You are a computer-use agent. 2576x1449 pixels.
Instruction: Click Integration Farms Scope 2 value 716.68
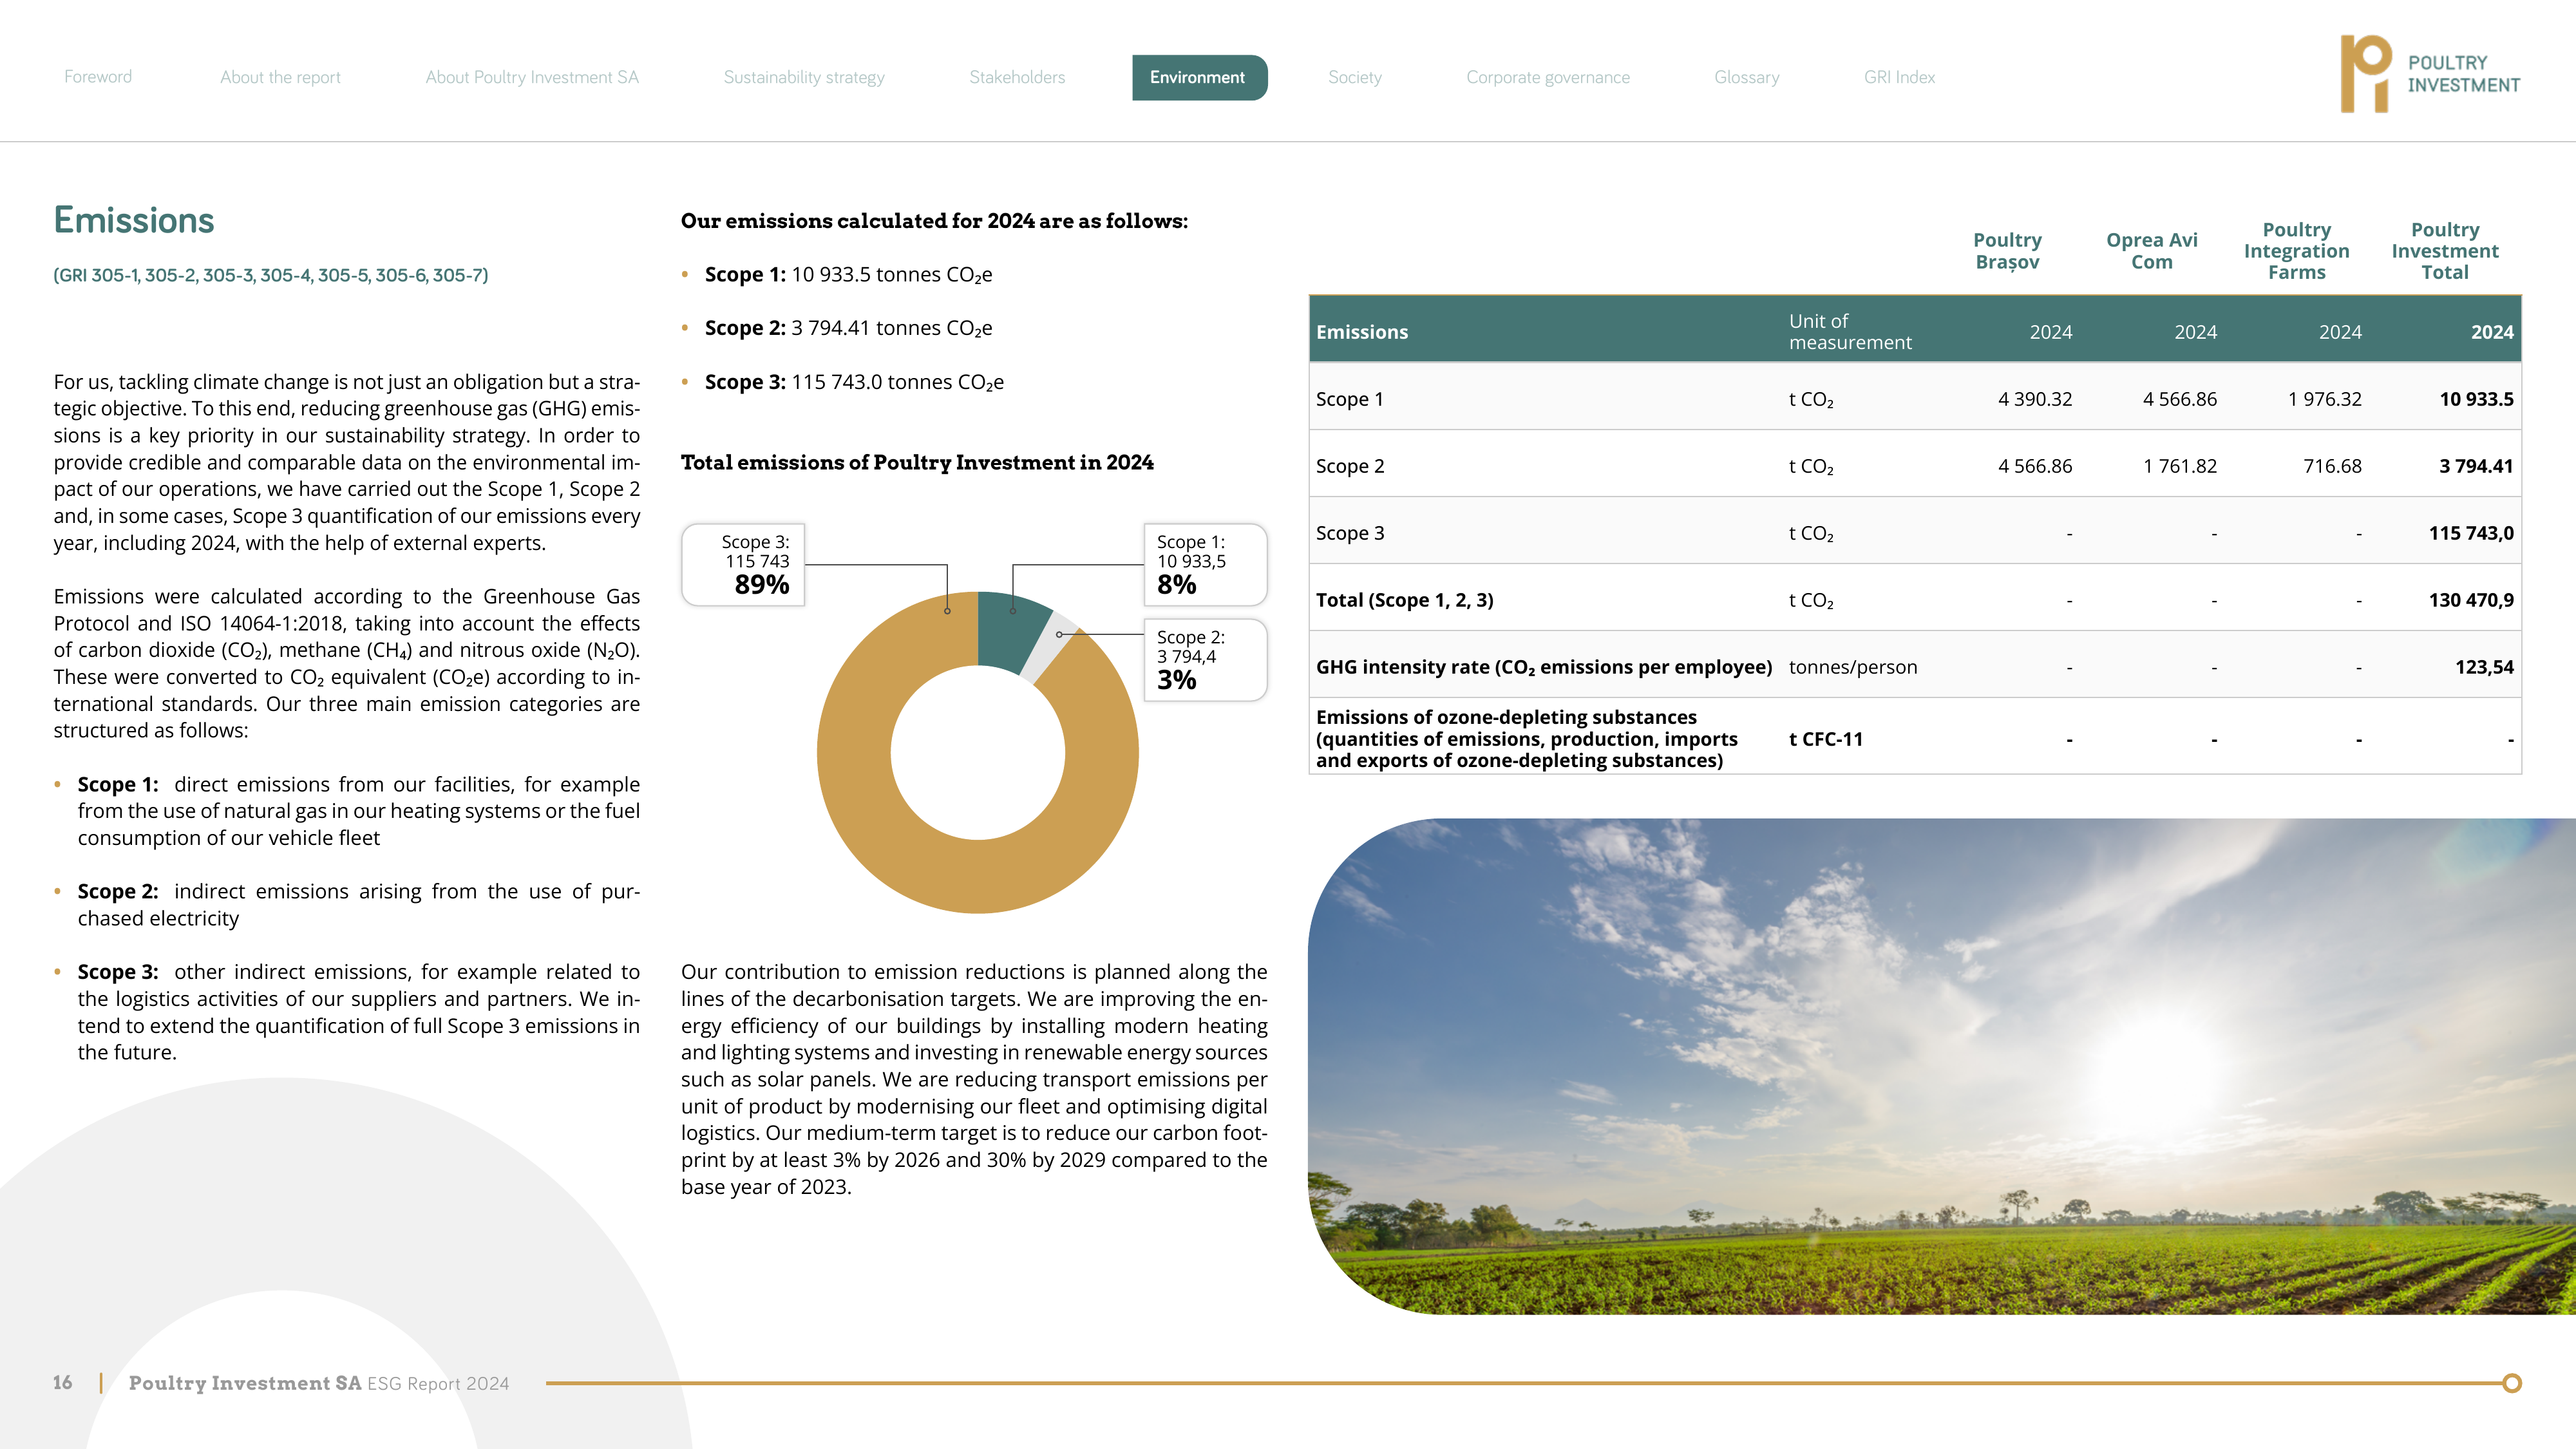(x=2332, y=466)
